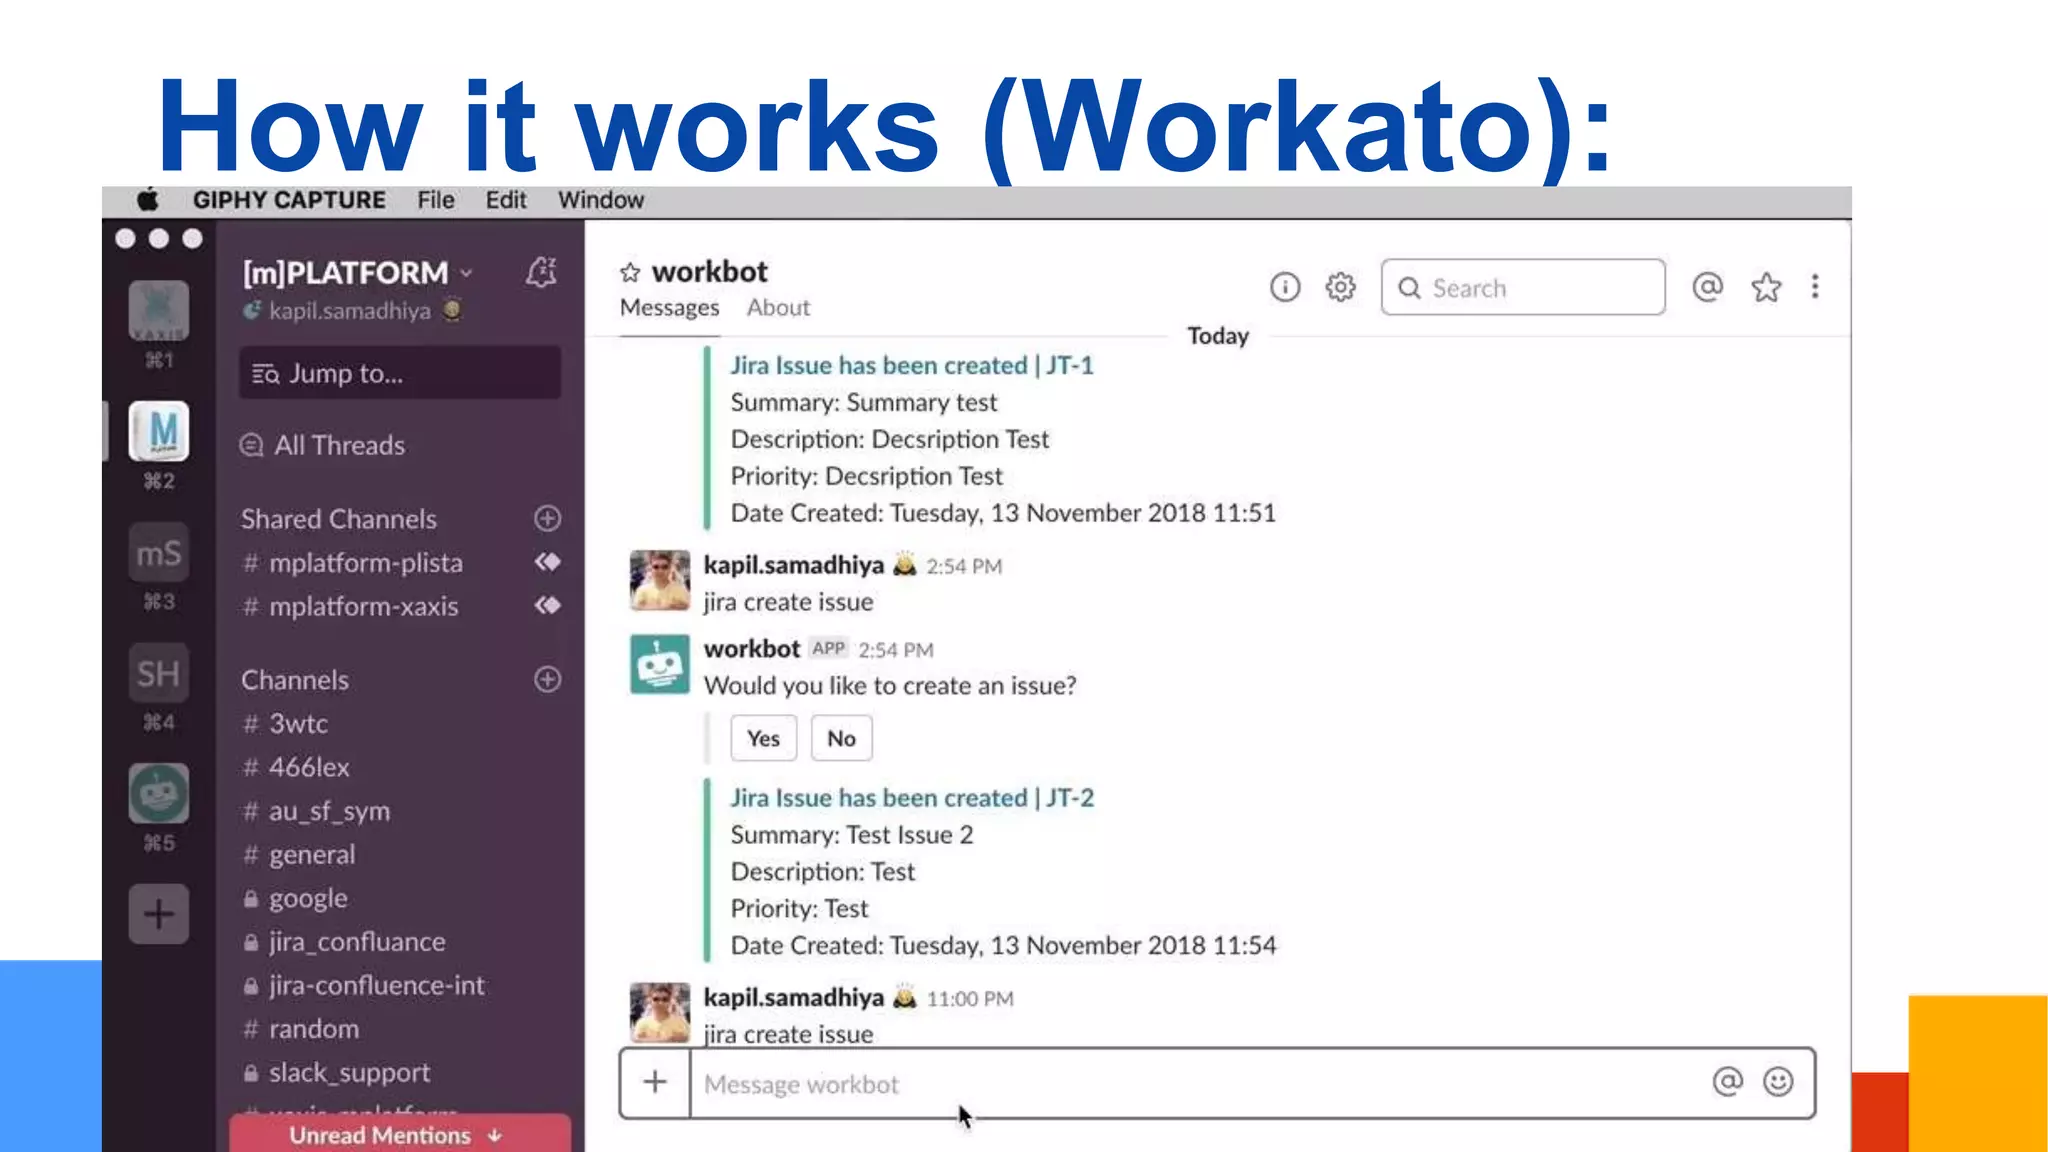This screenshot has height=1152, width=2048.
Task: Open the Window menu
Action: (x=601, y=200)
